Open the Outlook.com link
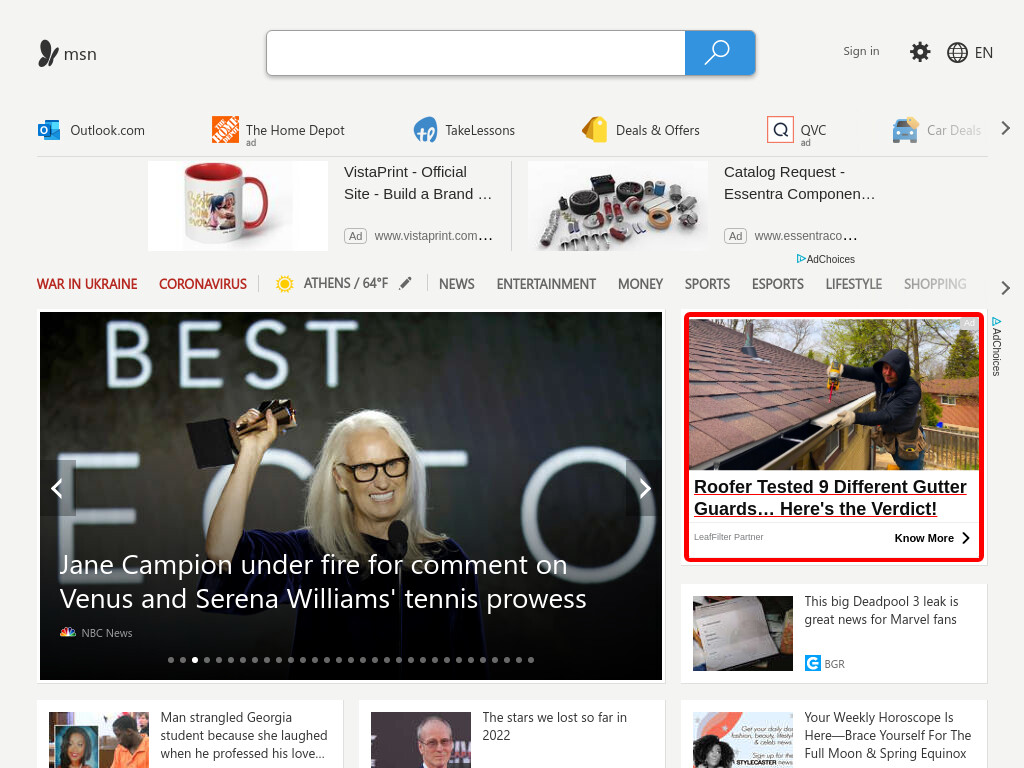 click(x=107, y=130)
